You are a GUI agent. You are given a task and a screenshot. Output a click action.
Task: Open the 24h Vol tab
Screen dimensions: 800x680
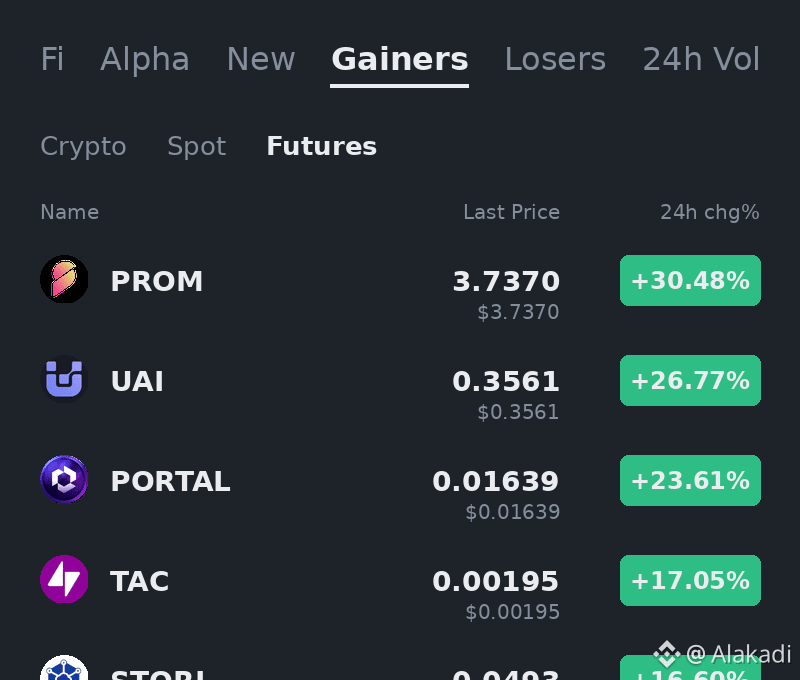point(701,59)
